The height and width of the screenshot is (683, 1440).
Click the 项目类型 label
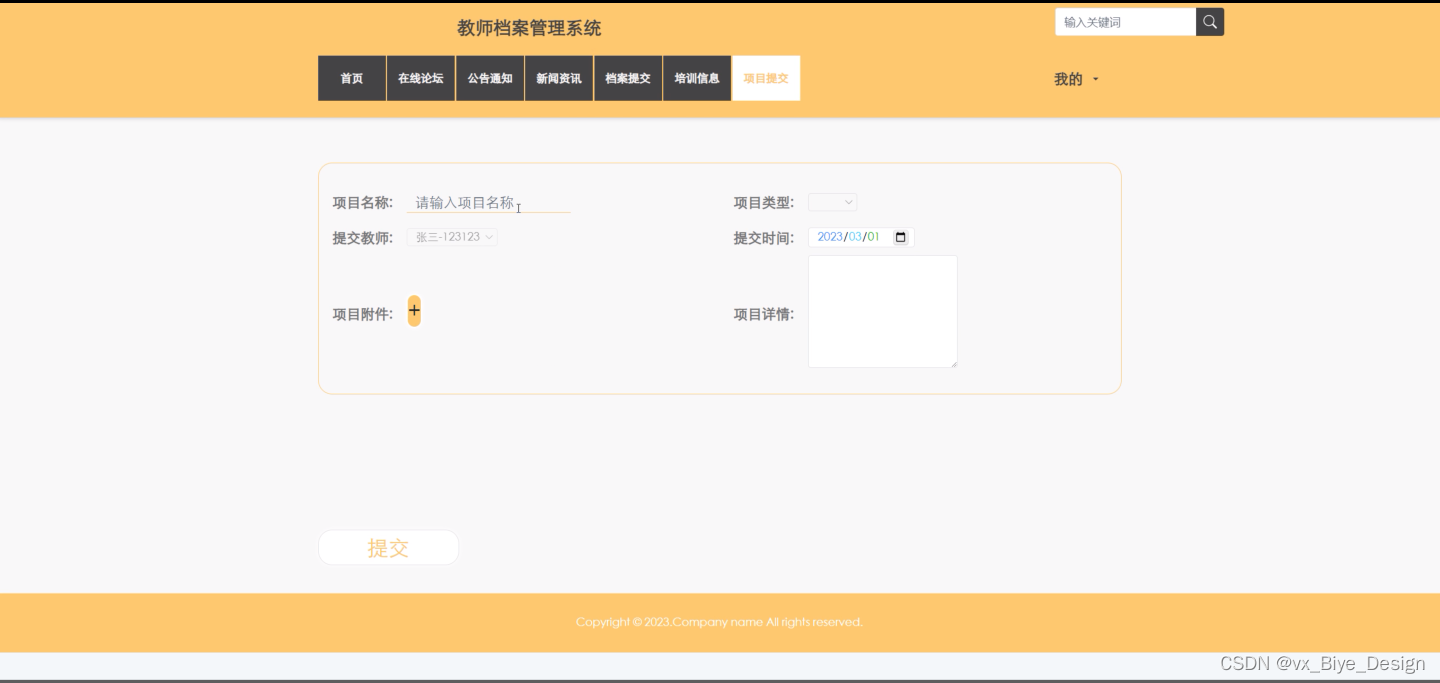click(764, 202)
